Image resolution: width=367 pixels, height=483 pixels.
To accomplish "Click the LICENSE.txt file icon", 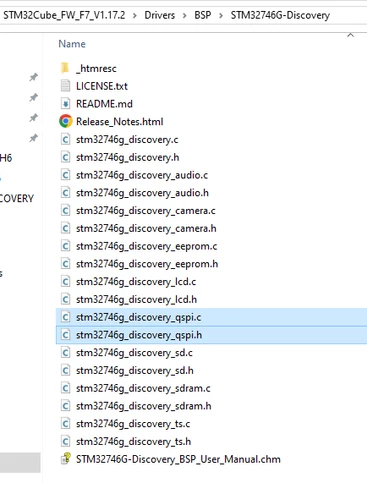I will coord(65,86).
